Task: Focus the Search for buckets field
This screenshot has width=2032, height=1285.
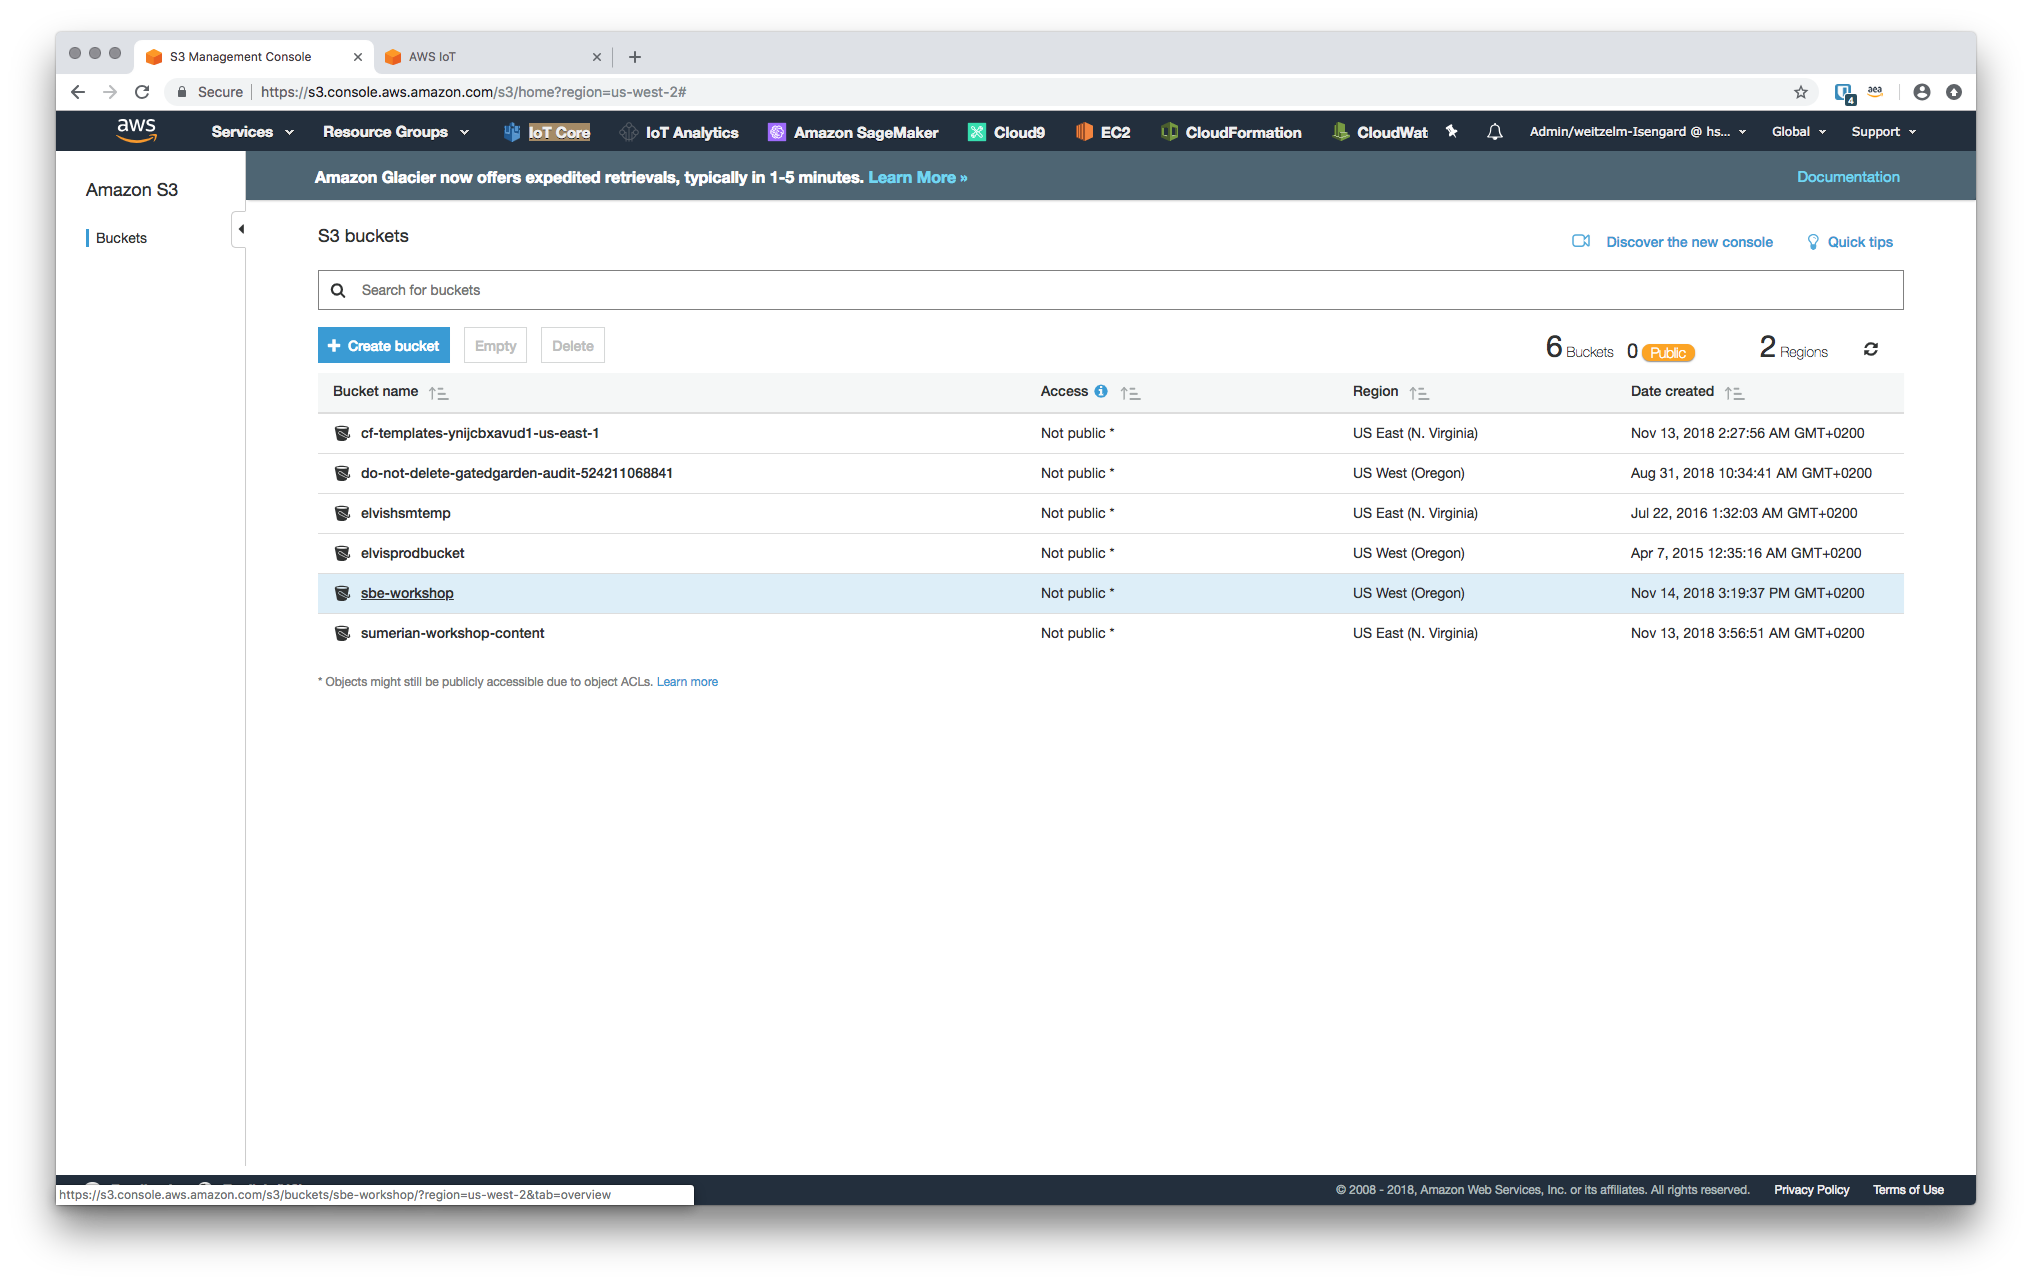Action: point(1110,290)
